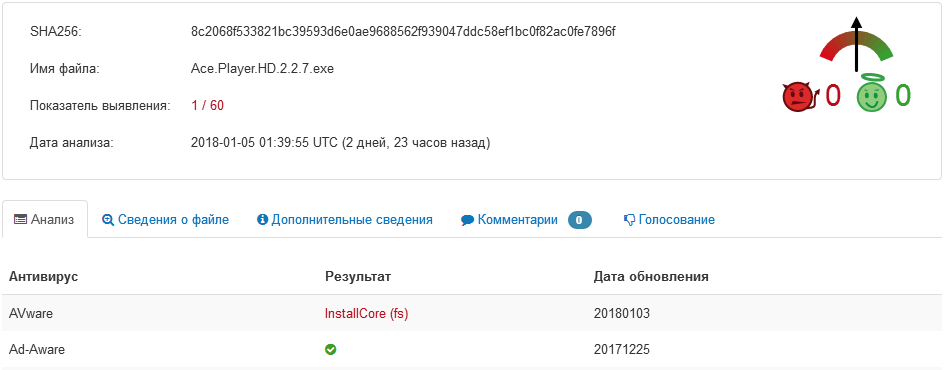Open the Дополнительные сведения tab
Viewport: 944px width, 370px height.
[345, 220]
